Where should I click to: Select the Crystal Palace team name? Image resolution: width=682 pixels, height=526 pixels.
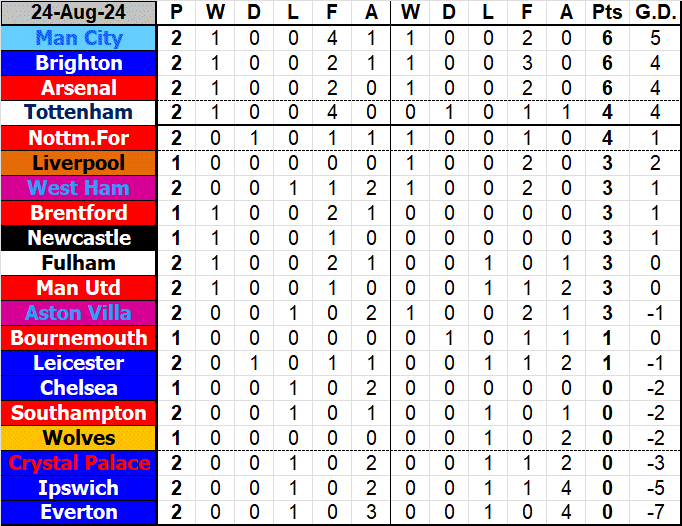(x=79, y=463)
